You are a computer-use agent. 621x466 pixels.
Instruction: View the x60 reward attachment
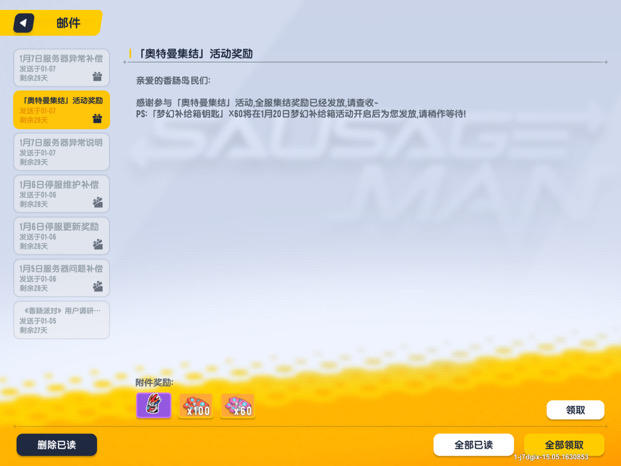click(x=238, y=406)
